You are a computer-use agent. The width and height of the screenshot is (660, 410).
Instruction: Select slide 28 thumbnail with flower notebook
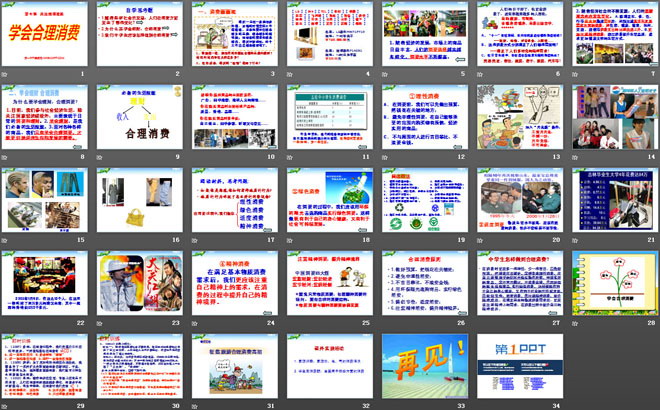[x=615, y=283]
